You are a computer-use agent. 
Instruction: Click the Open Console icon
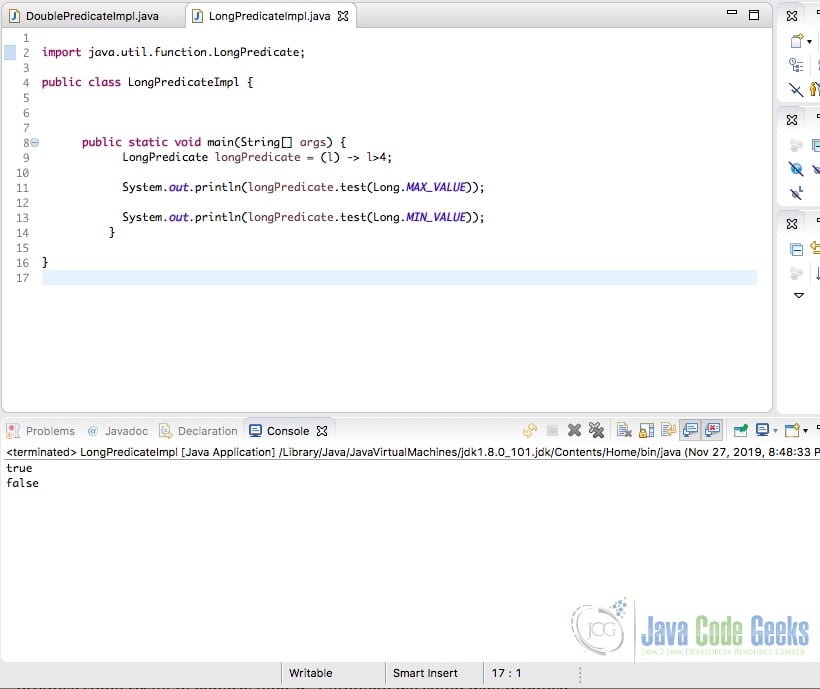tap(792, 430)
